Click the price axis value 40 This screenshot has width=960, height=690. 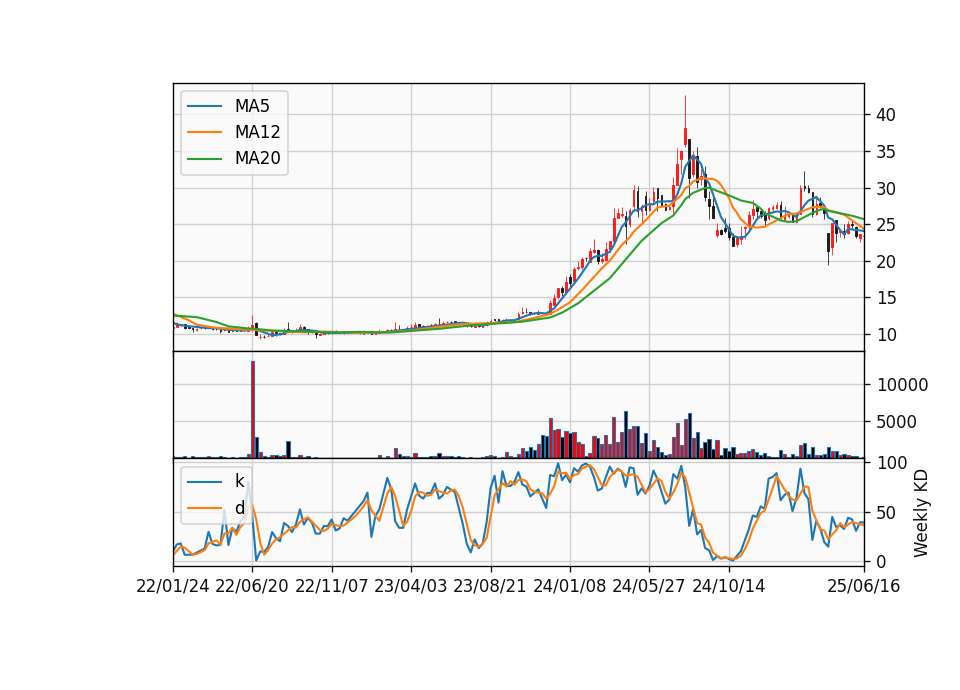click(886, 115)
